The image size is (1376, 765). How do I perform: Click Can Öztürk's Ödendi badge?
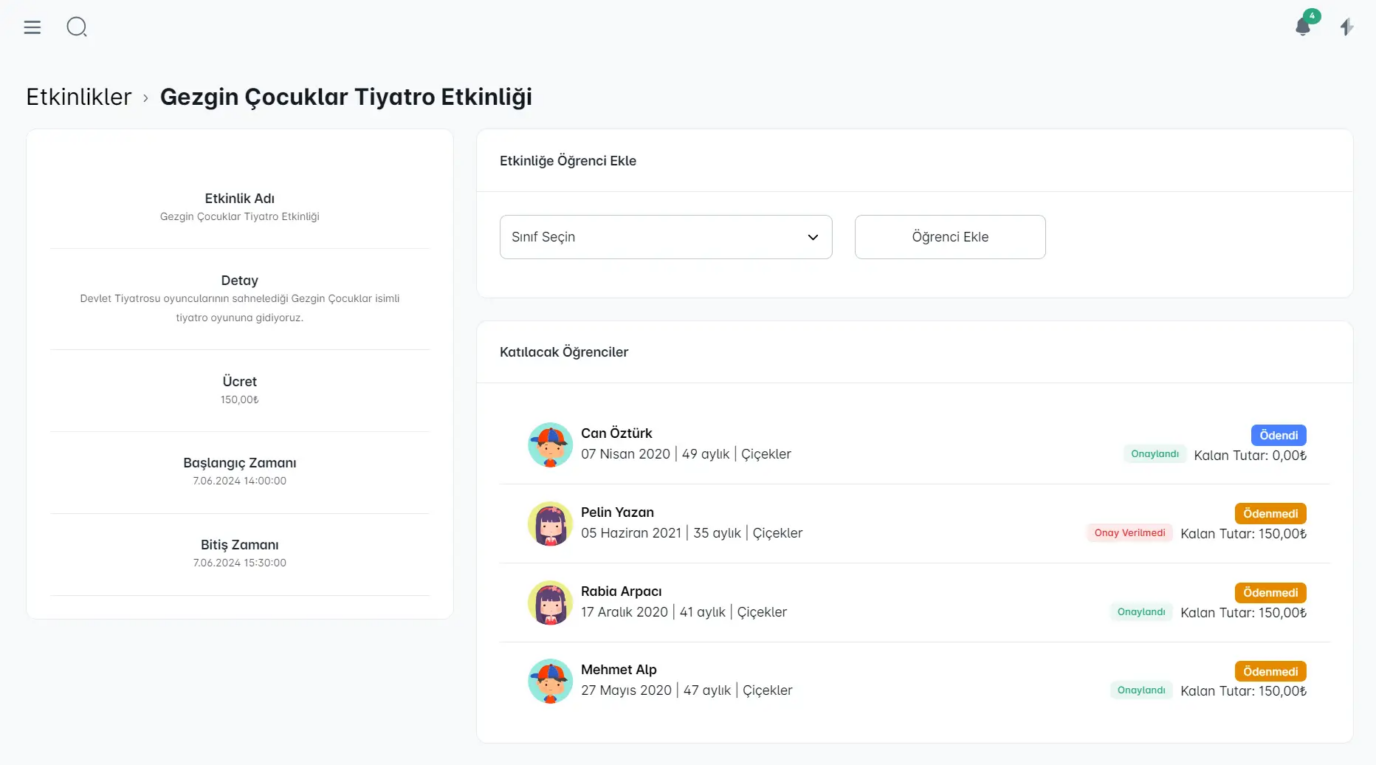1278,435
